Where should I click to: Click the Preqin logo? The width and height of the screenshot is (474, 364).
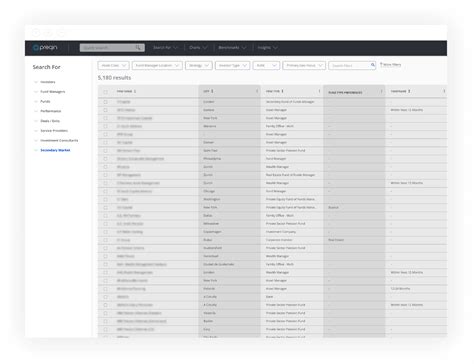pyautogui.click(x=45, y=48)
